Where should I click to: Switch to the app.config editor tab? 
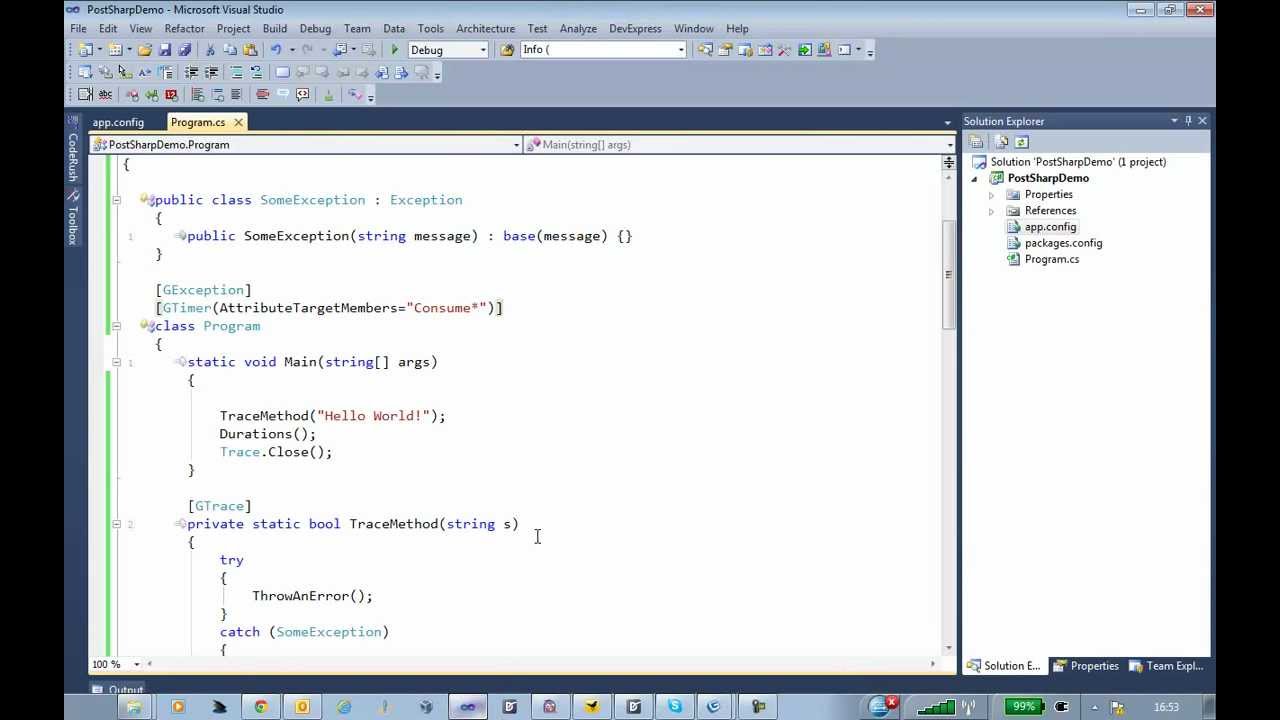(118, 122)
